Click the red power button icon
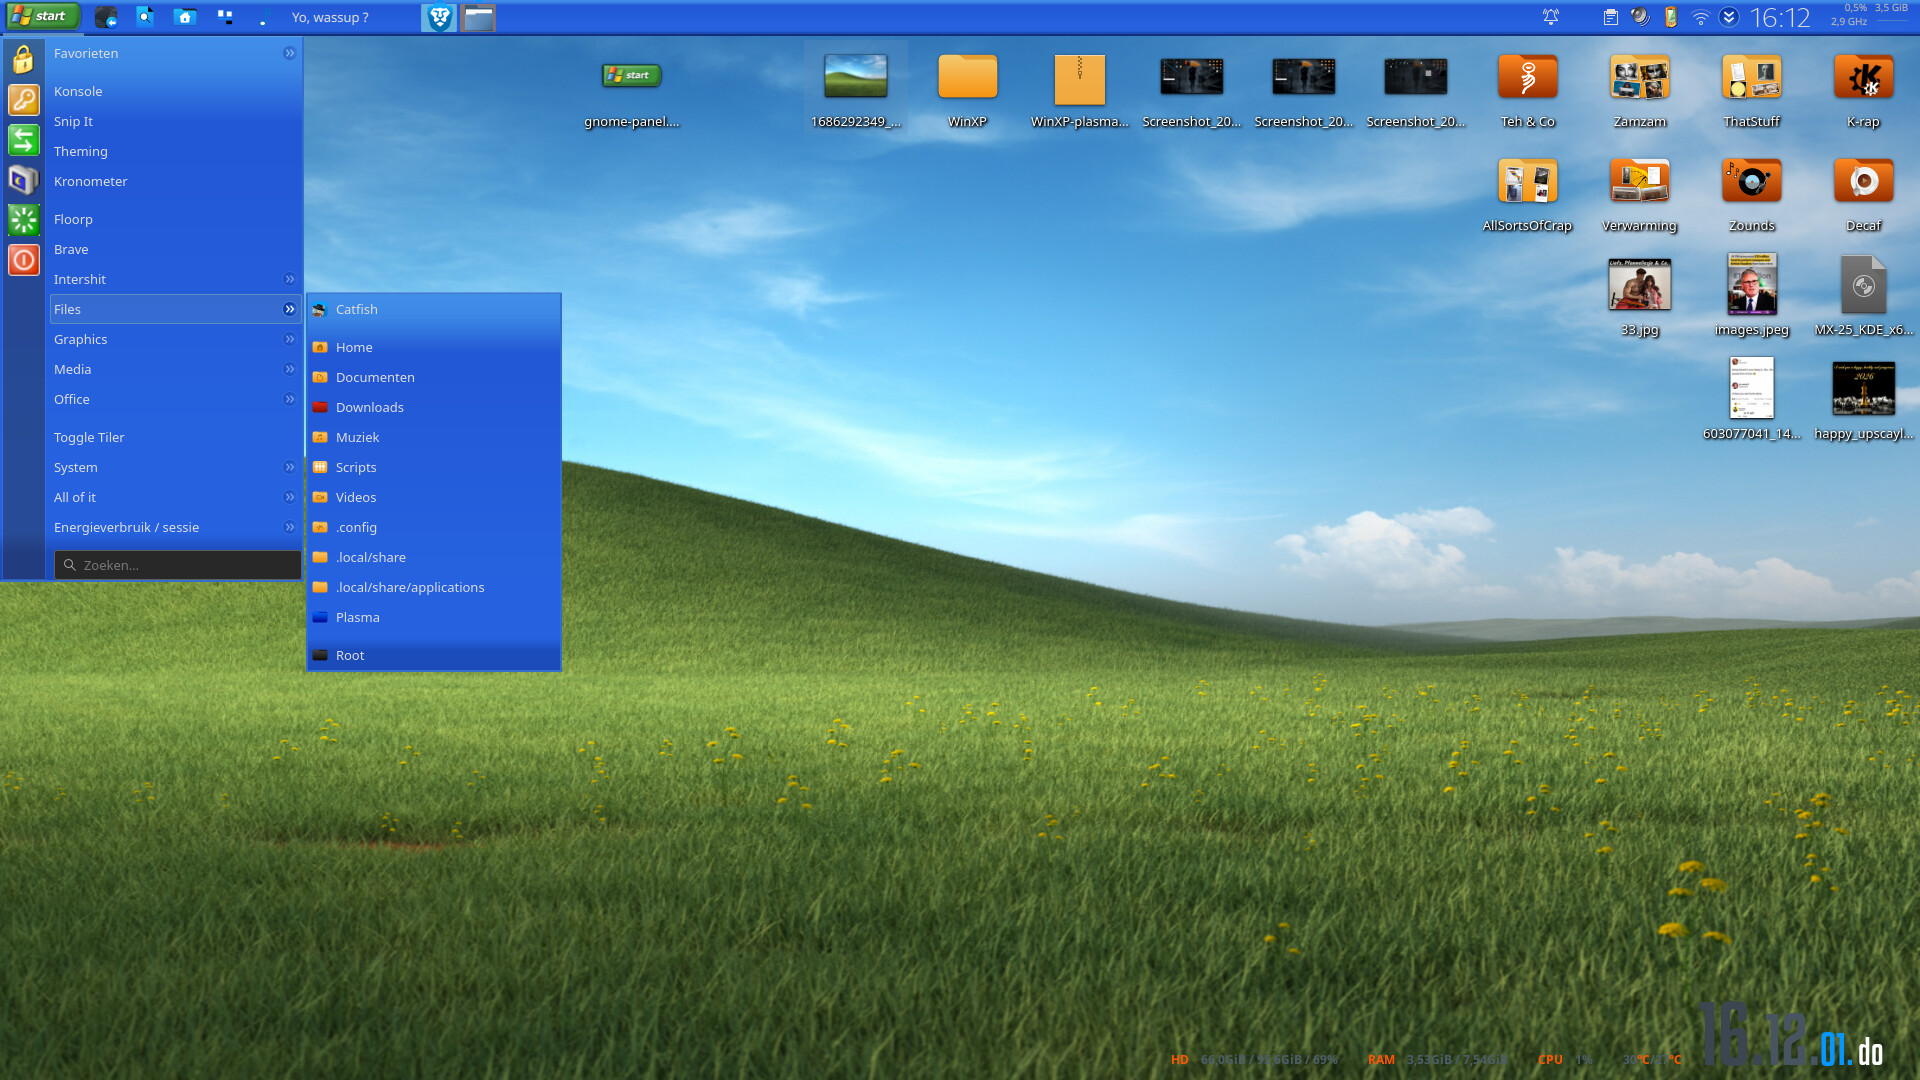The image size is (1920, 1080). pyautogui.click(x=23, y=260)
